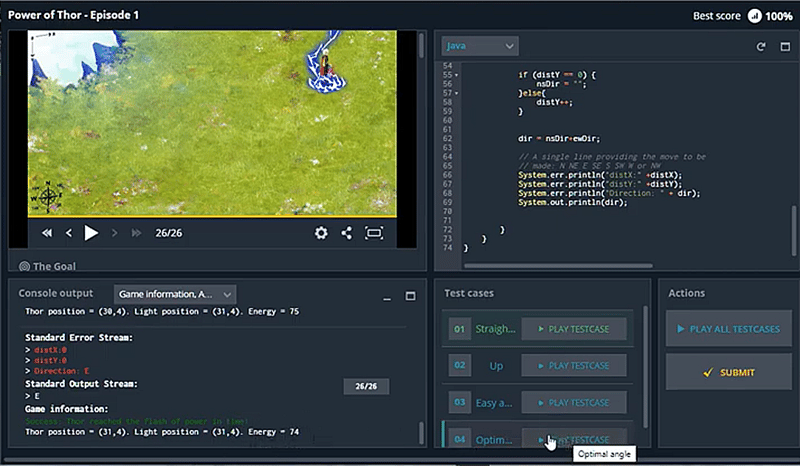This screenshot has width=800, height=466.
Task: Play testcase 04 Optimal angle
Action: click(574, 439)
